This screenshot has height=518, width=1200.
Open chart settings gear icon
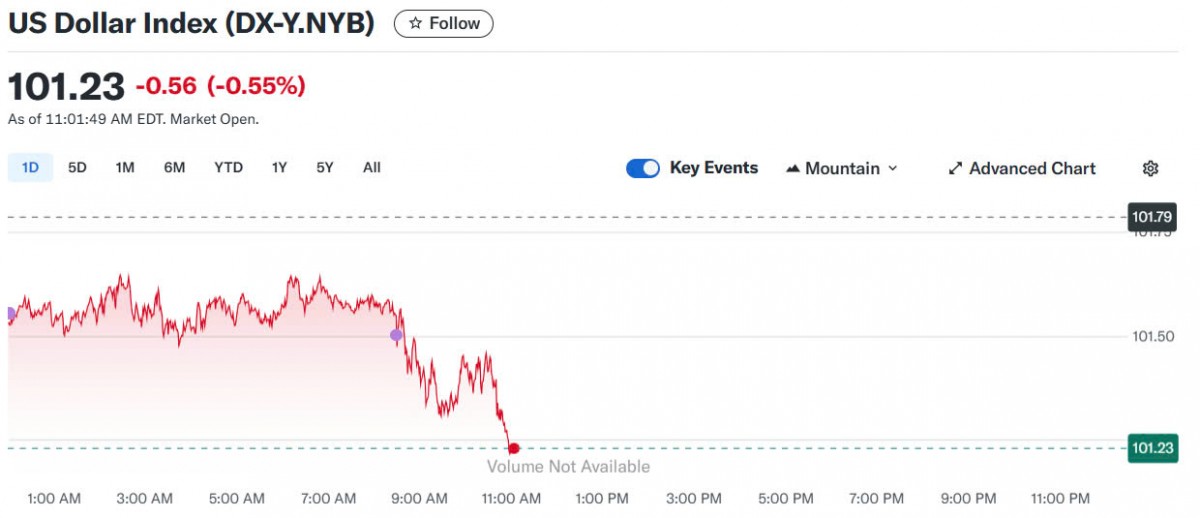(x=1150, y=168)
